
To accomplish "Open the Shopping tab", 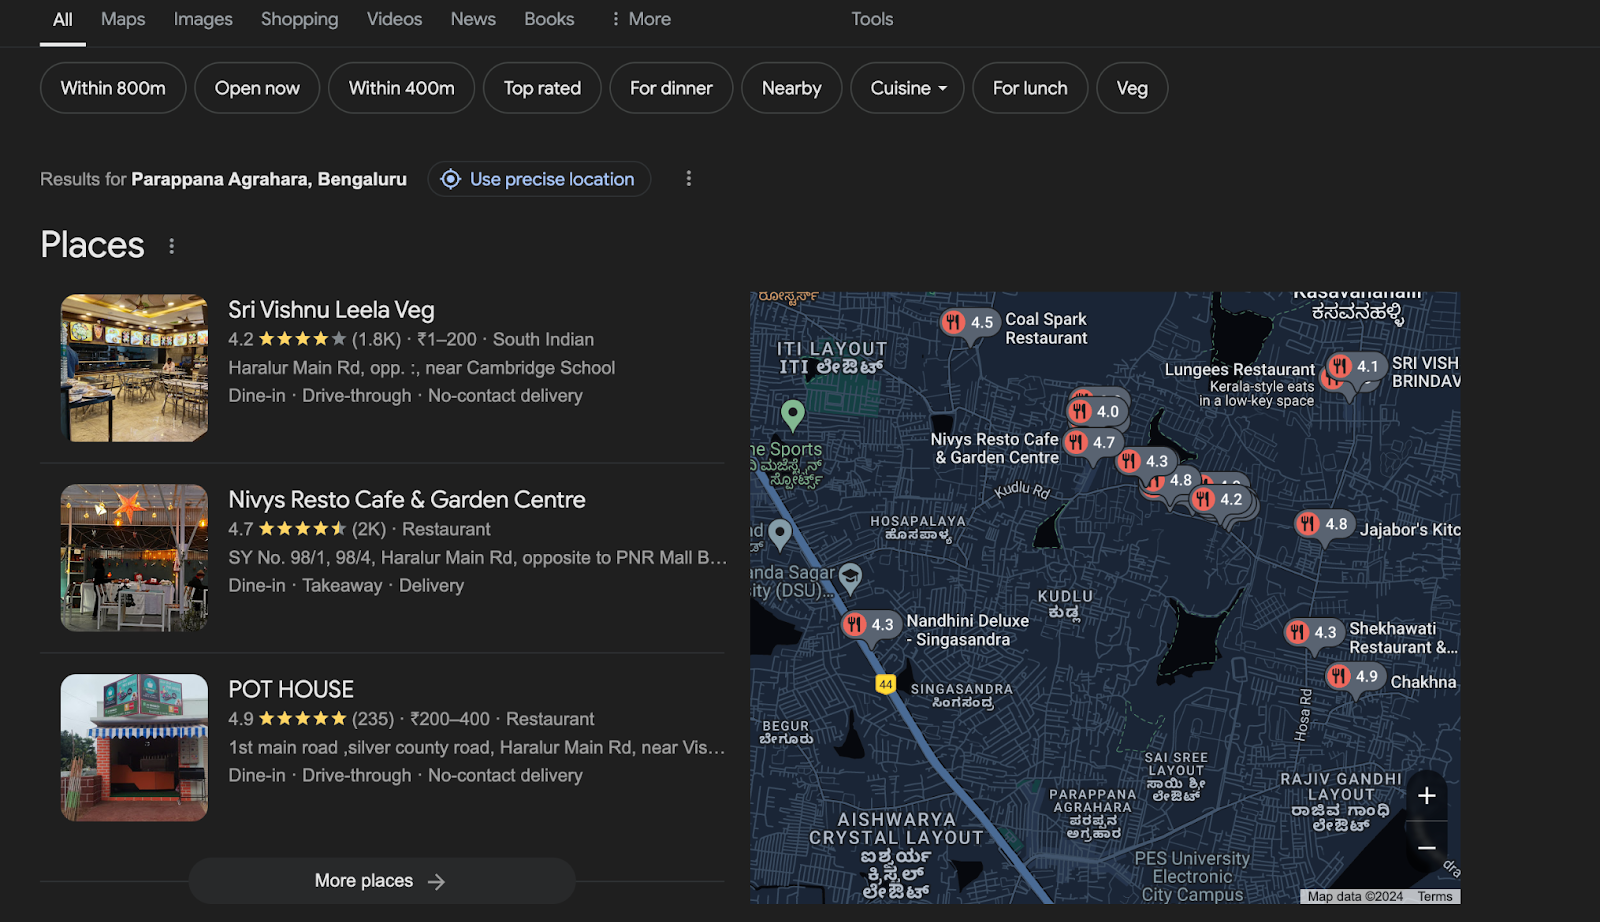I will (x=299, y=19).
